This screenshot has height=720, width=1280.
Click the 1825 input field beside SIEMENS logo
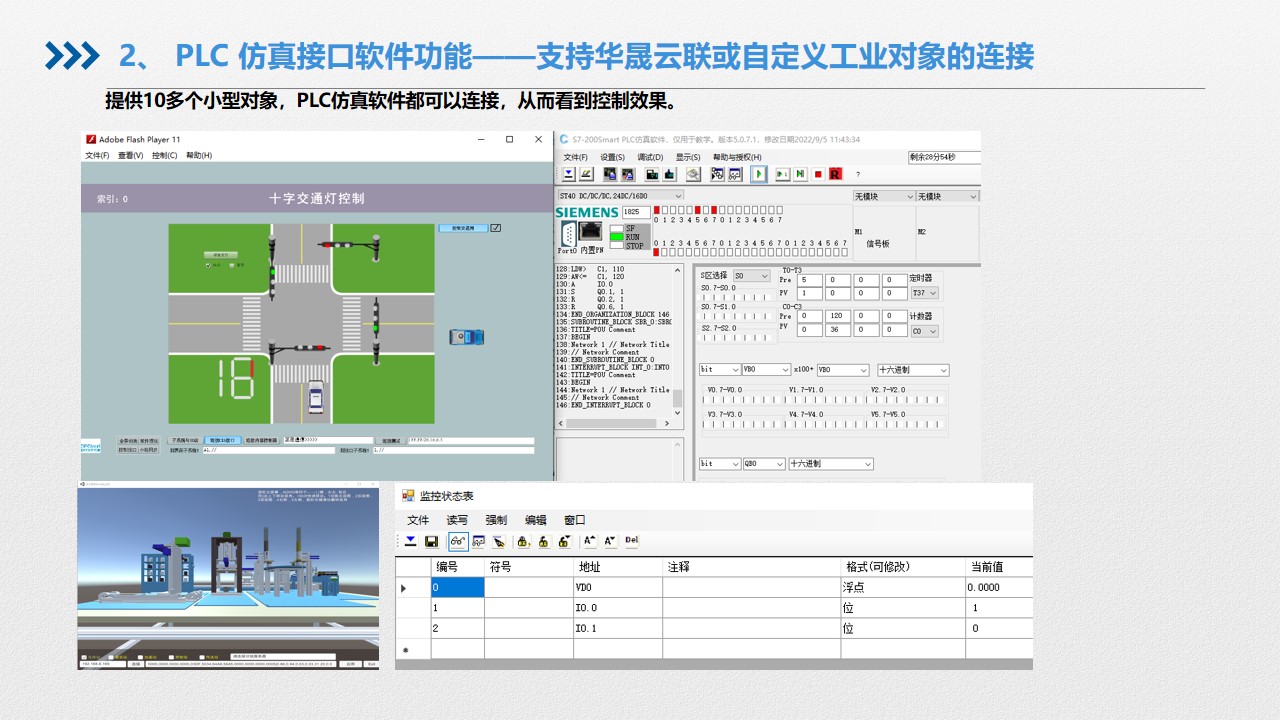[x=636, y=212]
